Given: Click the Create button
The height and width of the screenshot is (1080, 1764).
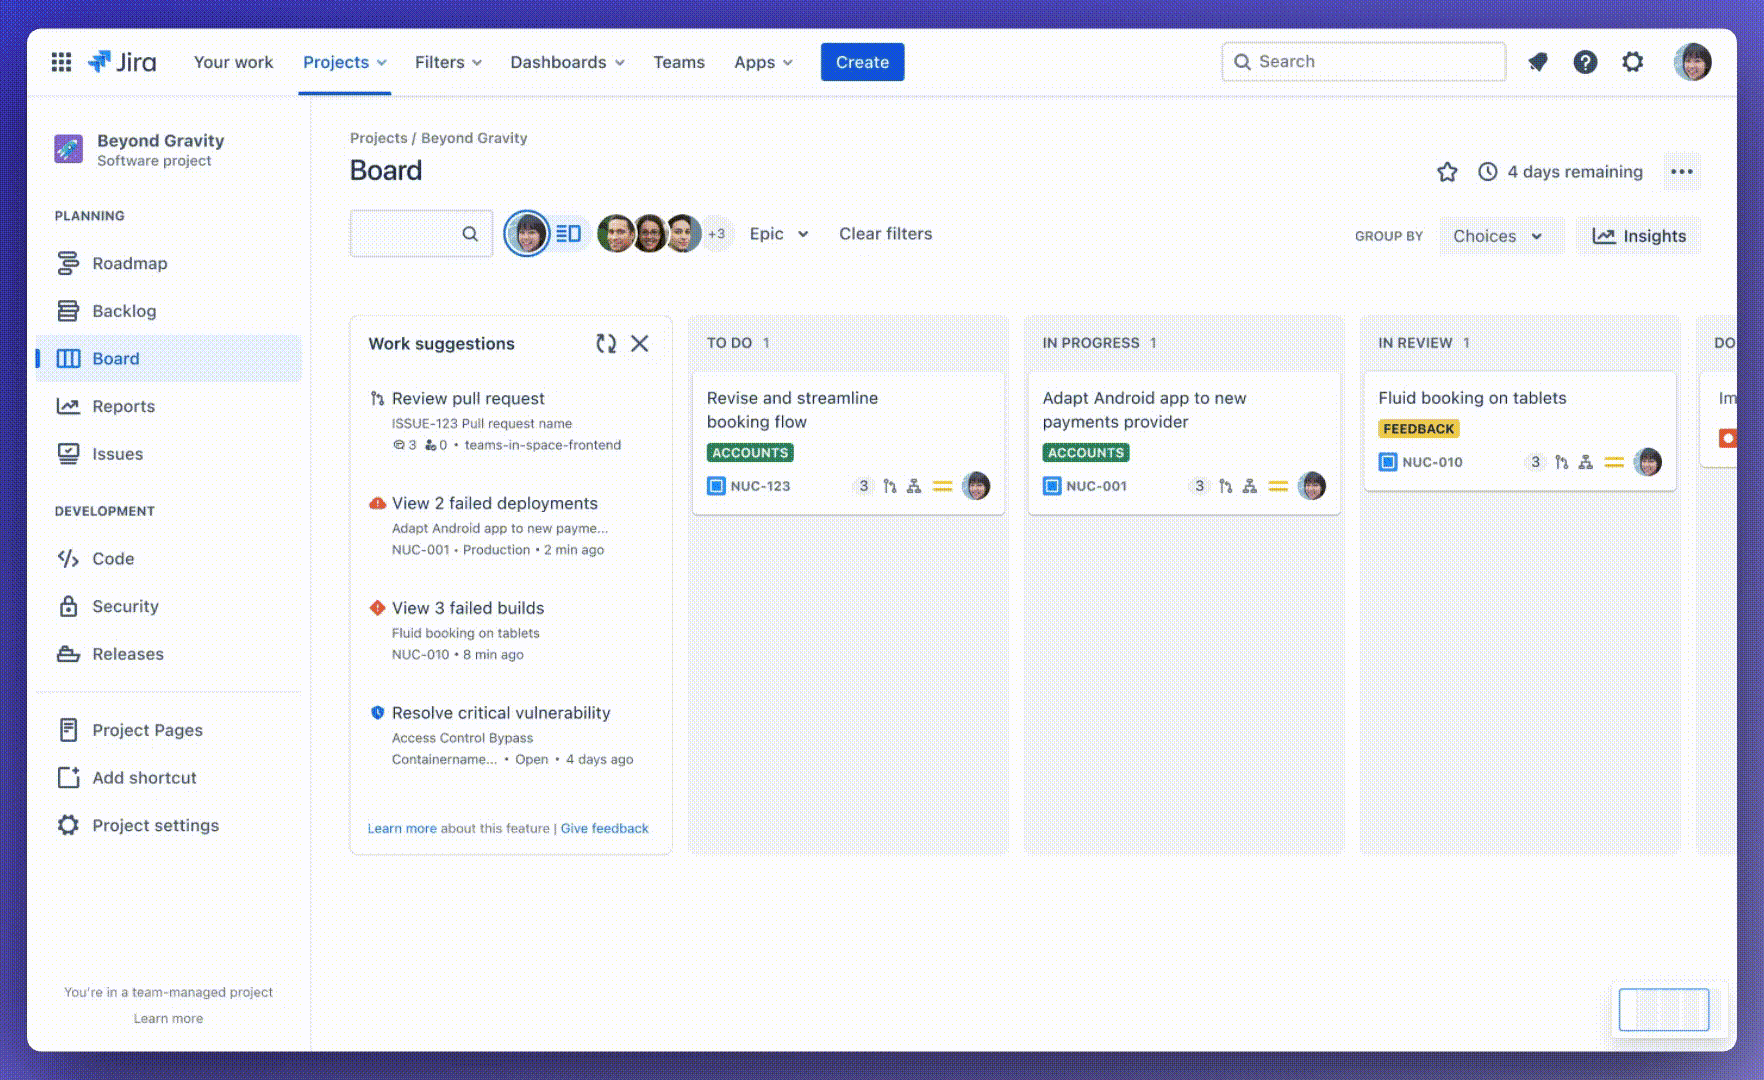Looking at the screenshot, I should tap(862, 62).
